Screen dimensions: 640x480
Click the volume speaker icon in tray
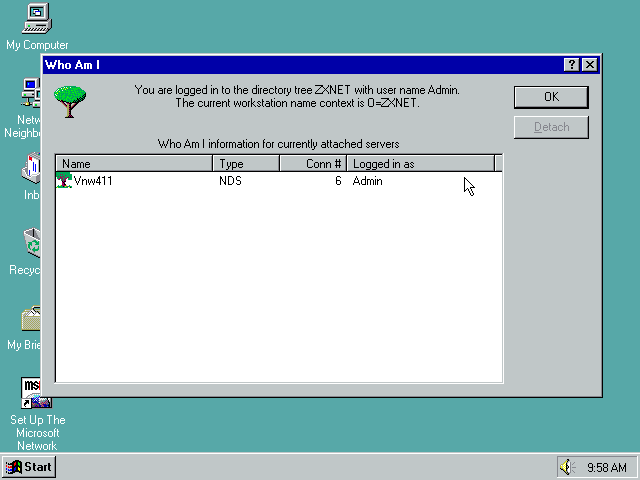point(566,467)
